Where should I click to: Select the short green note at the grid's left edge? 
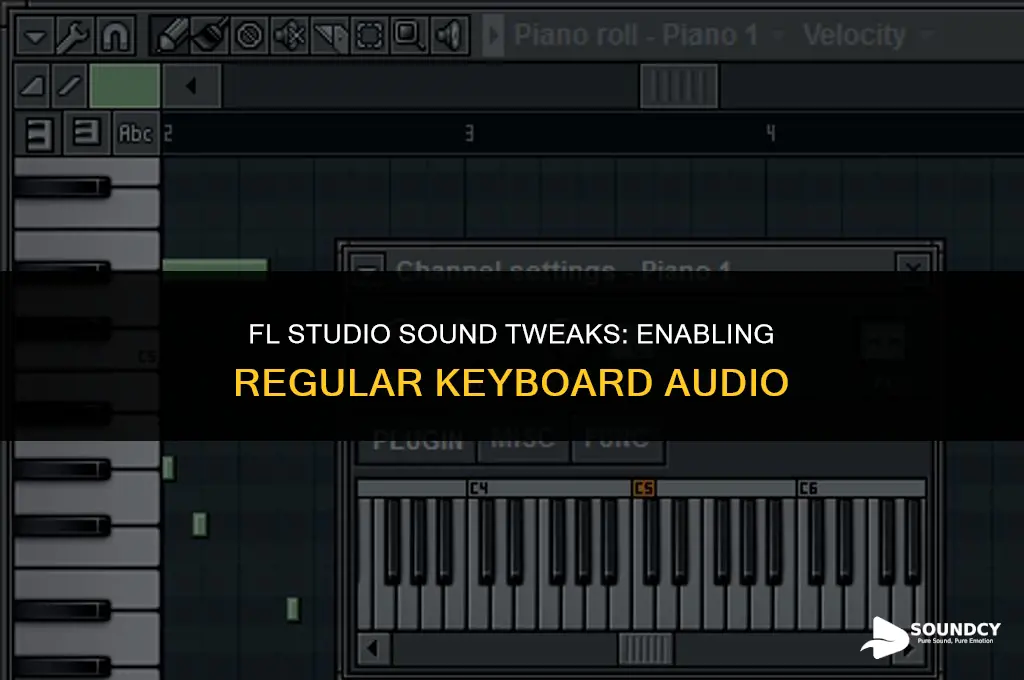[168, 468]
